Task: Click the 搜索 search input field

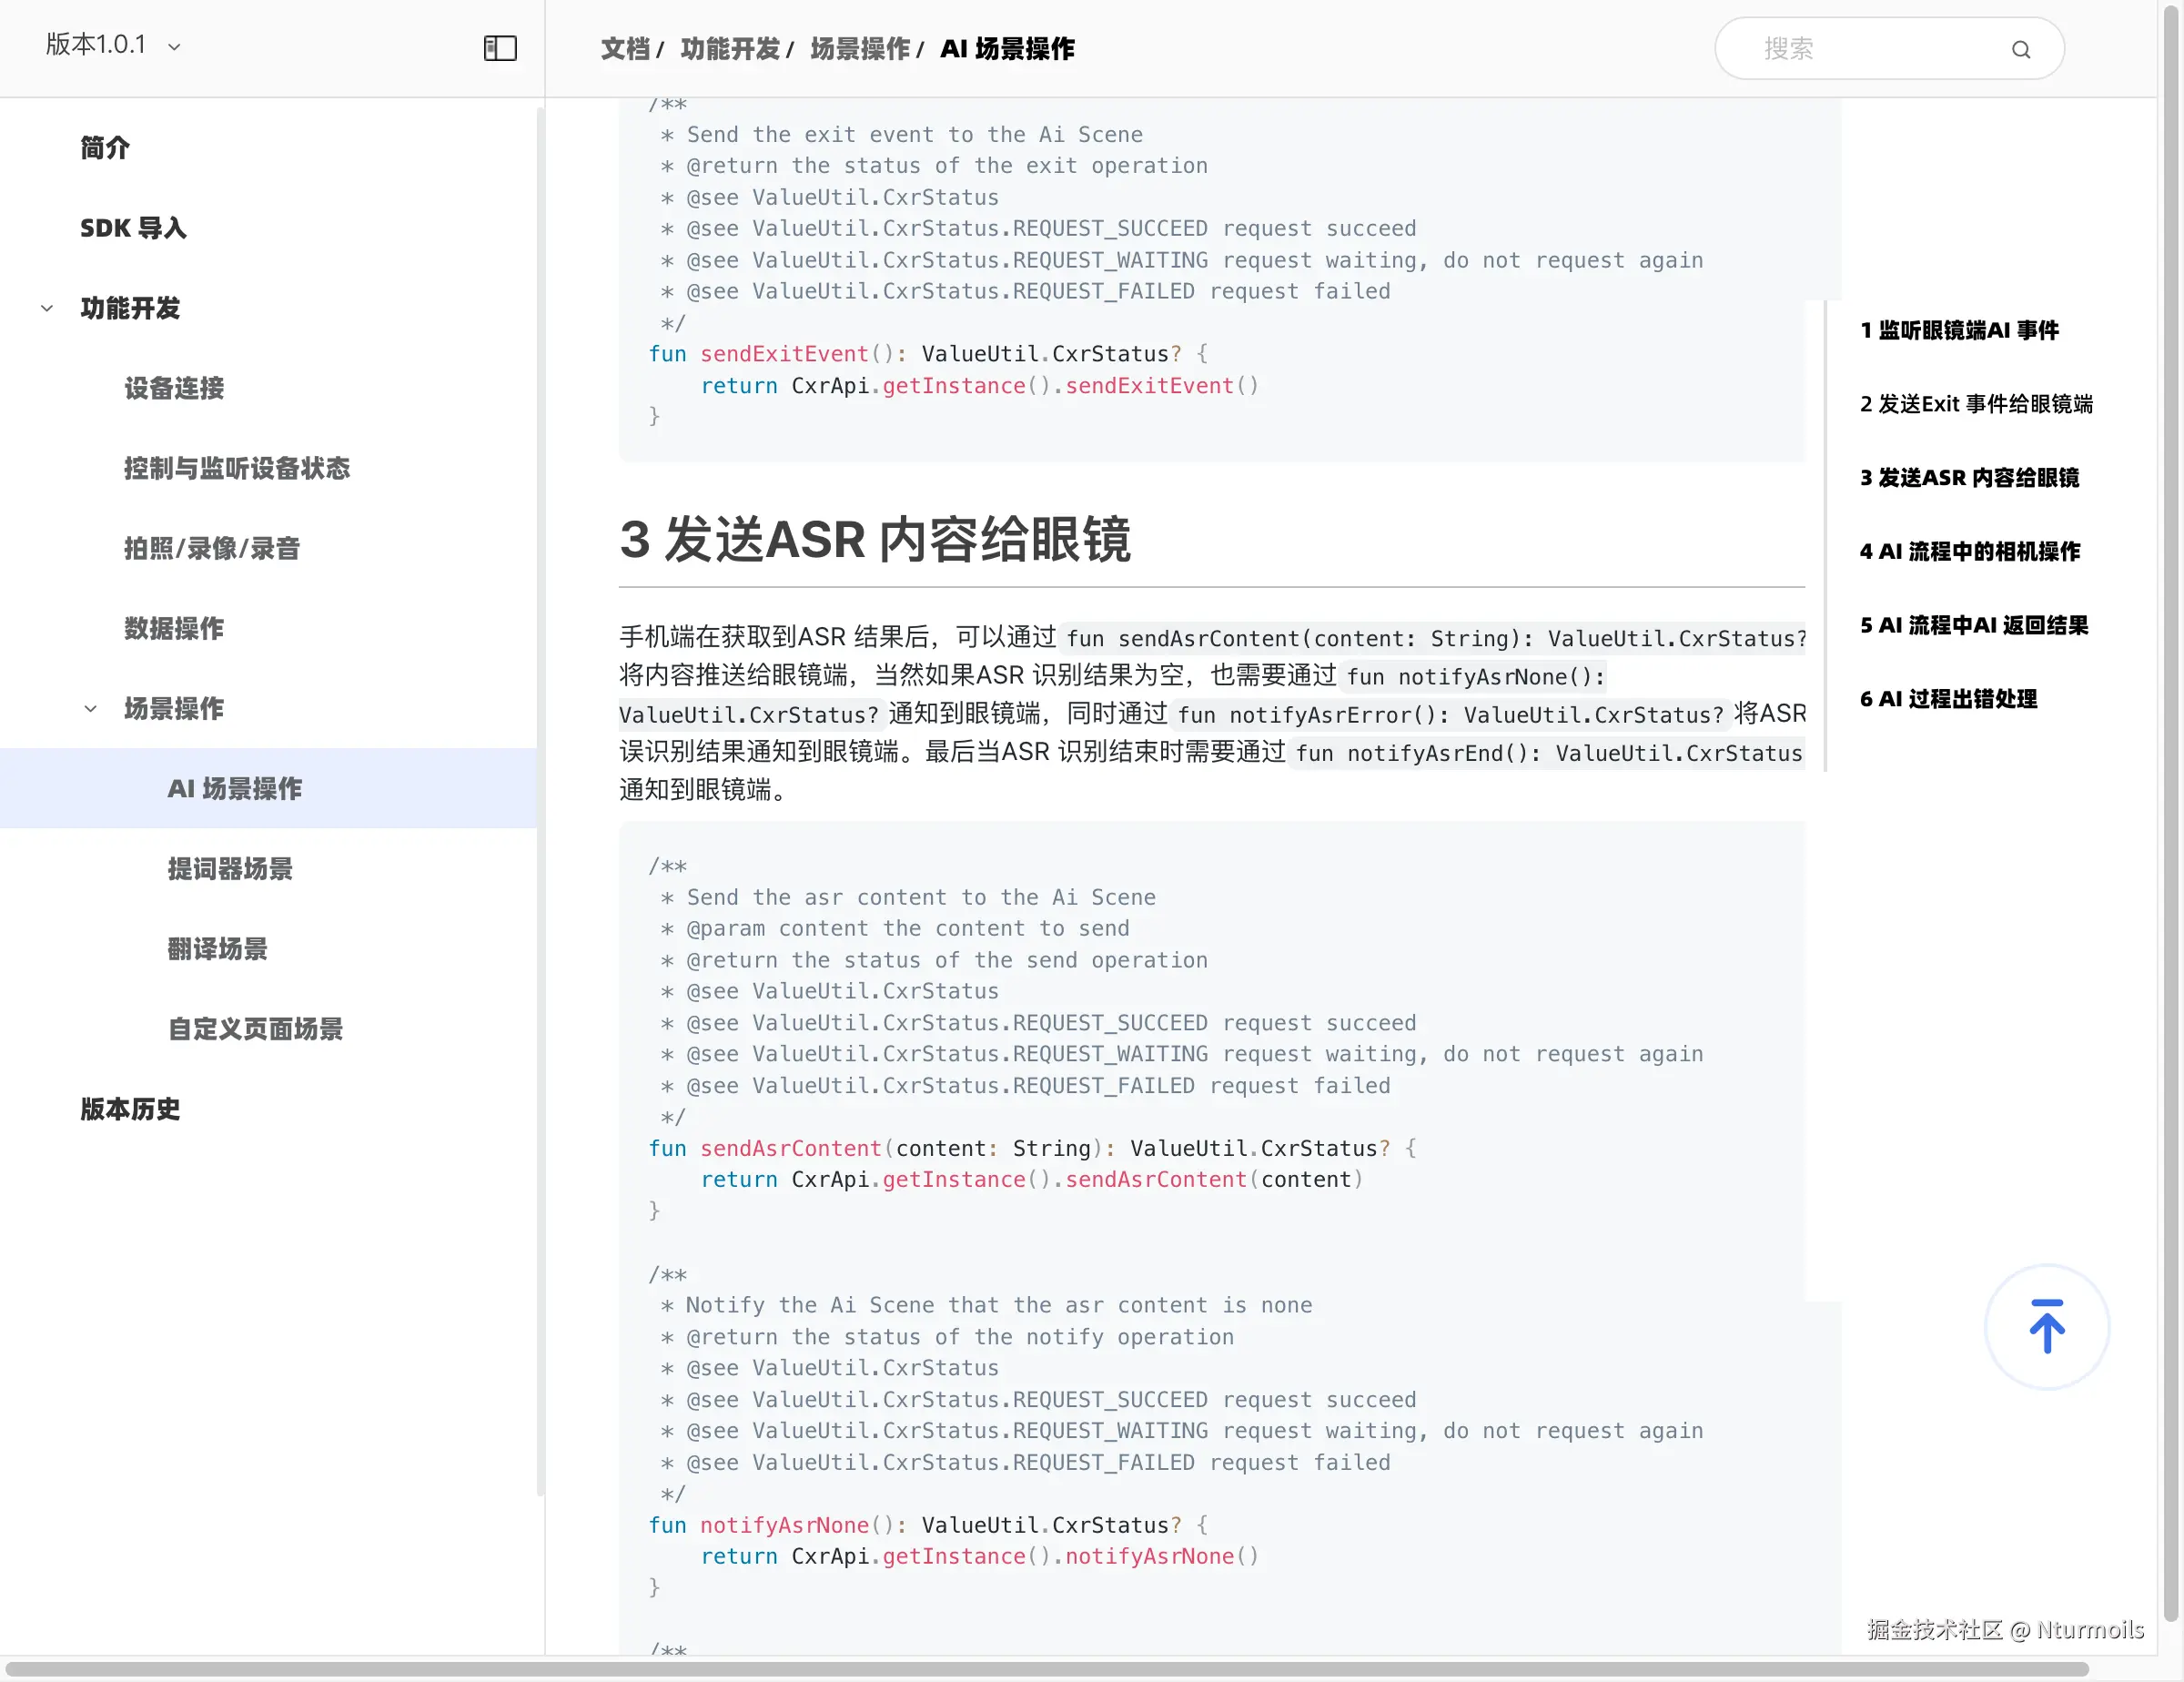Action: click(x=1860, y=49)
